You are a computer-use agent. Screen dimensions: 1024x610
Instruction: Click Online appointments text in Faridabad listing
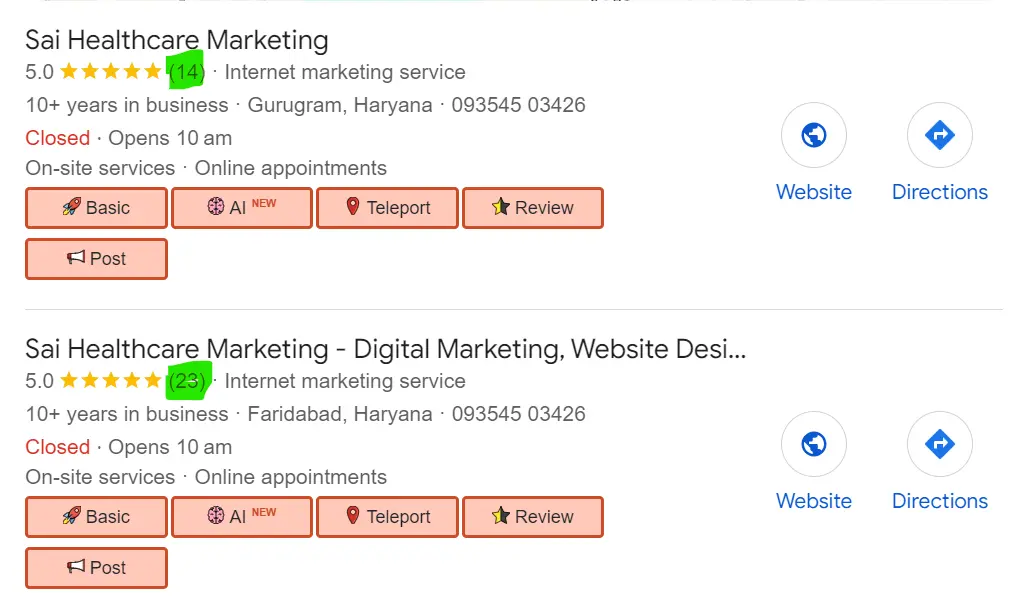291,477
